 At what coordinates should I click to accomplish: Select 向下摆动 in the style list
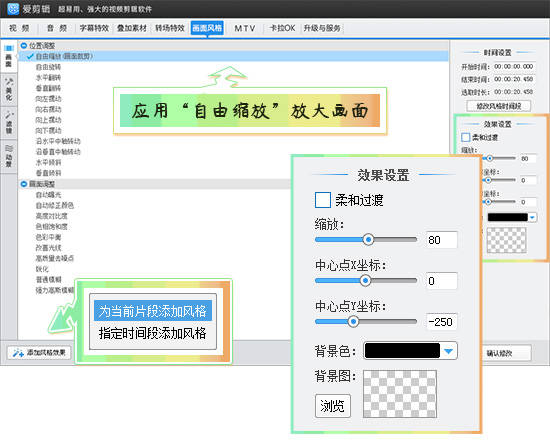(48, 130)
